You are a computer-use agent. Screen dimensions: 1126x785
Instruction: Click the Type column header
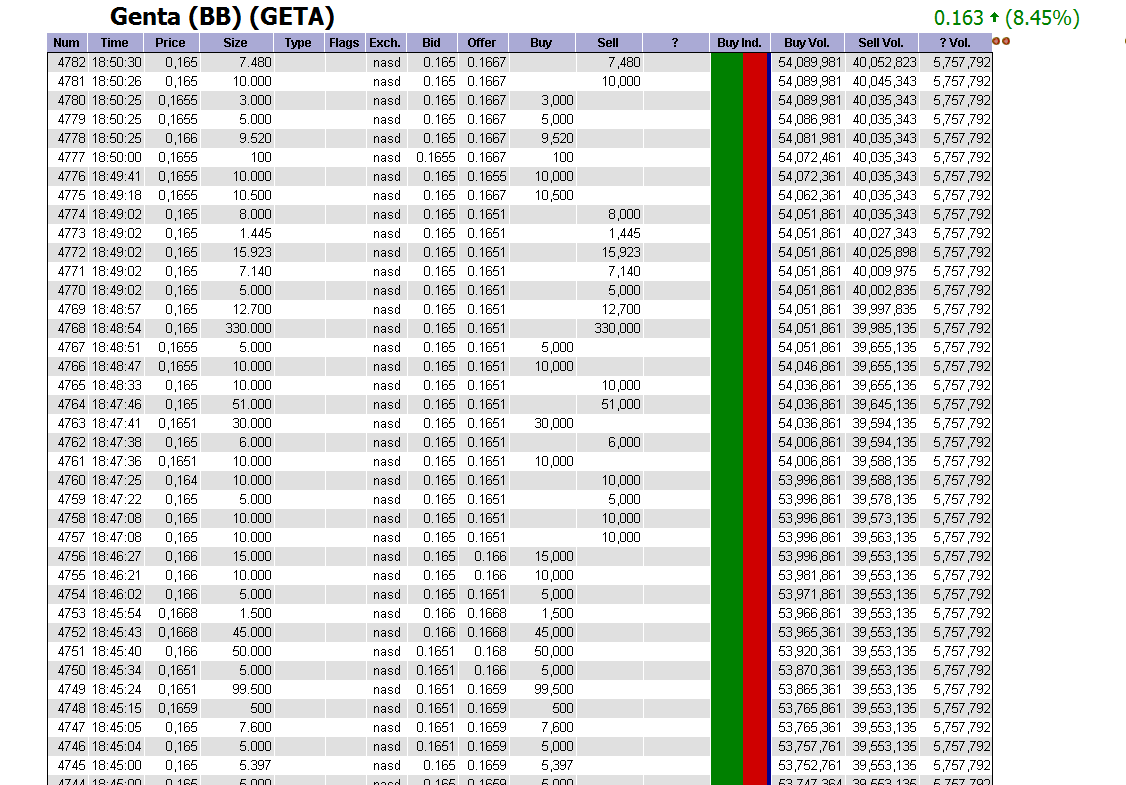298,42
